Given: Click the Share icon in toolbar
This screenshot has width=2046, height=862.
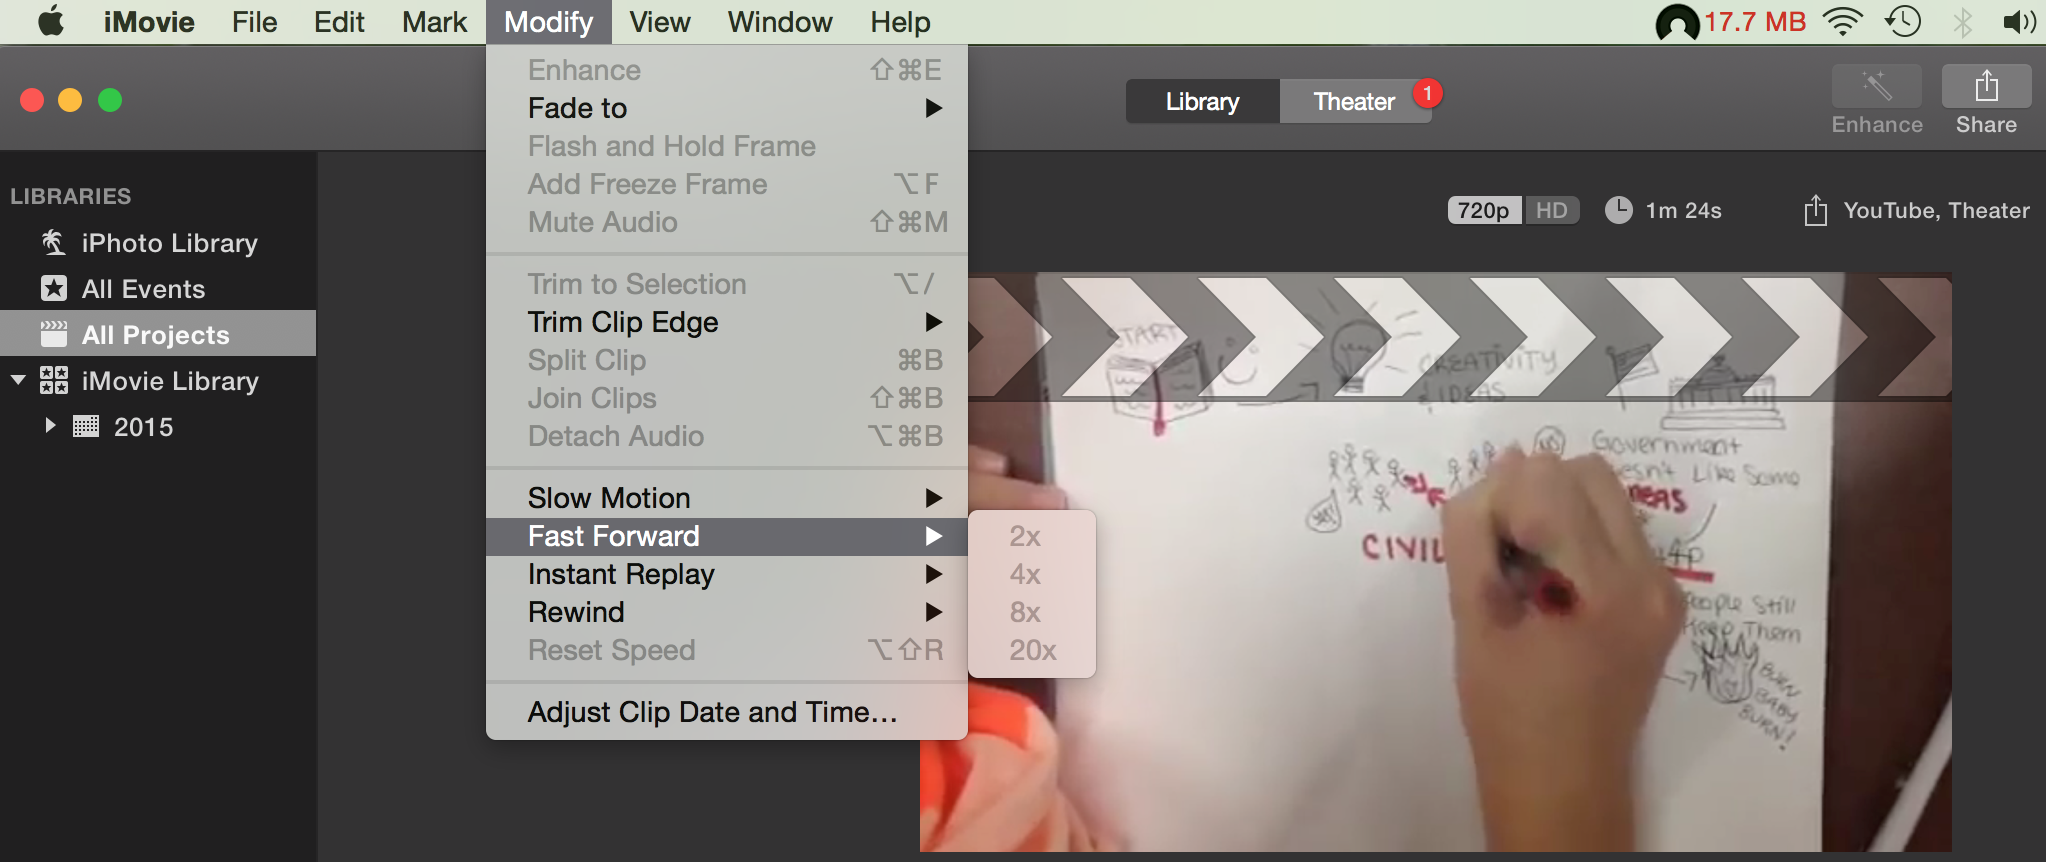Looking at the screenshot, I should coord(1985,87).
